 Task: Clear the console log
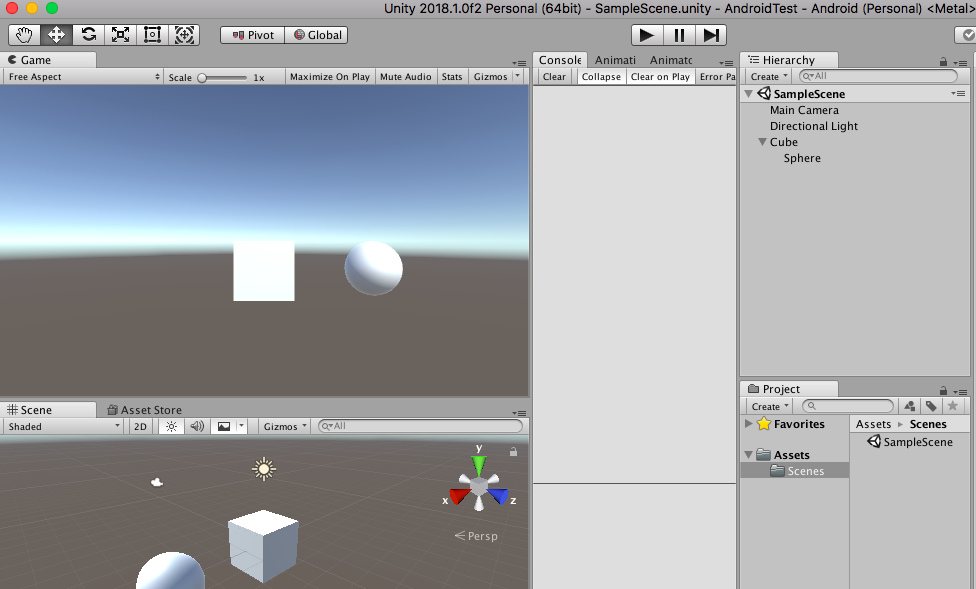point(554,77)
